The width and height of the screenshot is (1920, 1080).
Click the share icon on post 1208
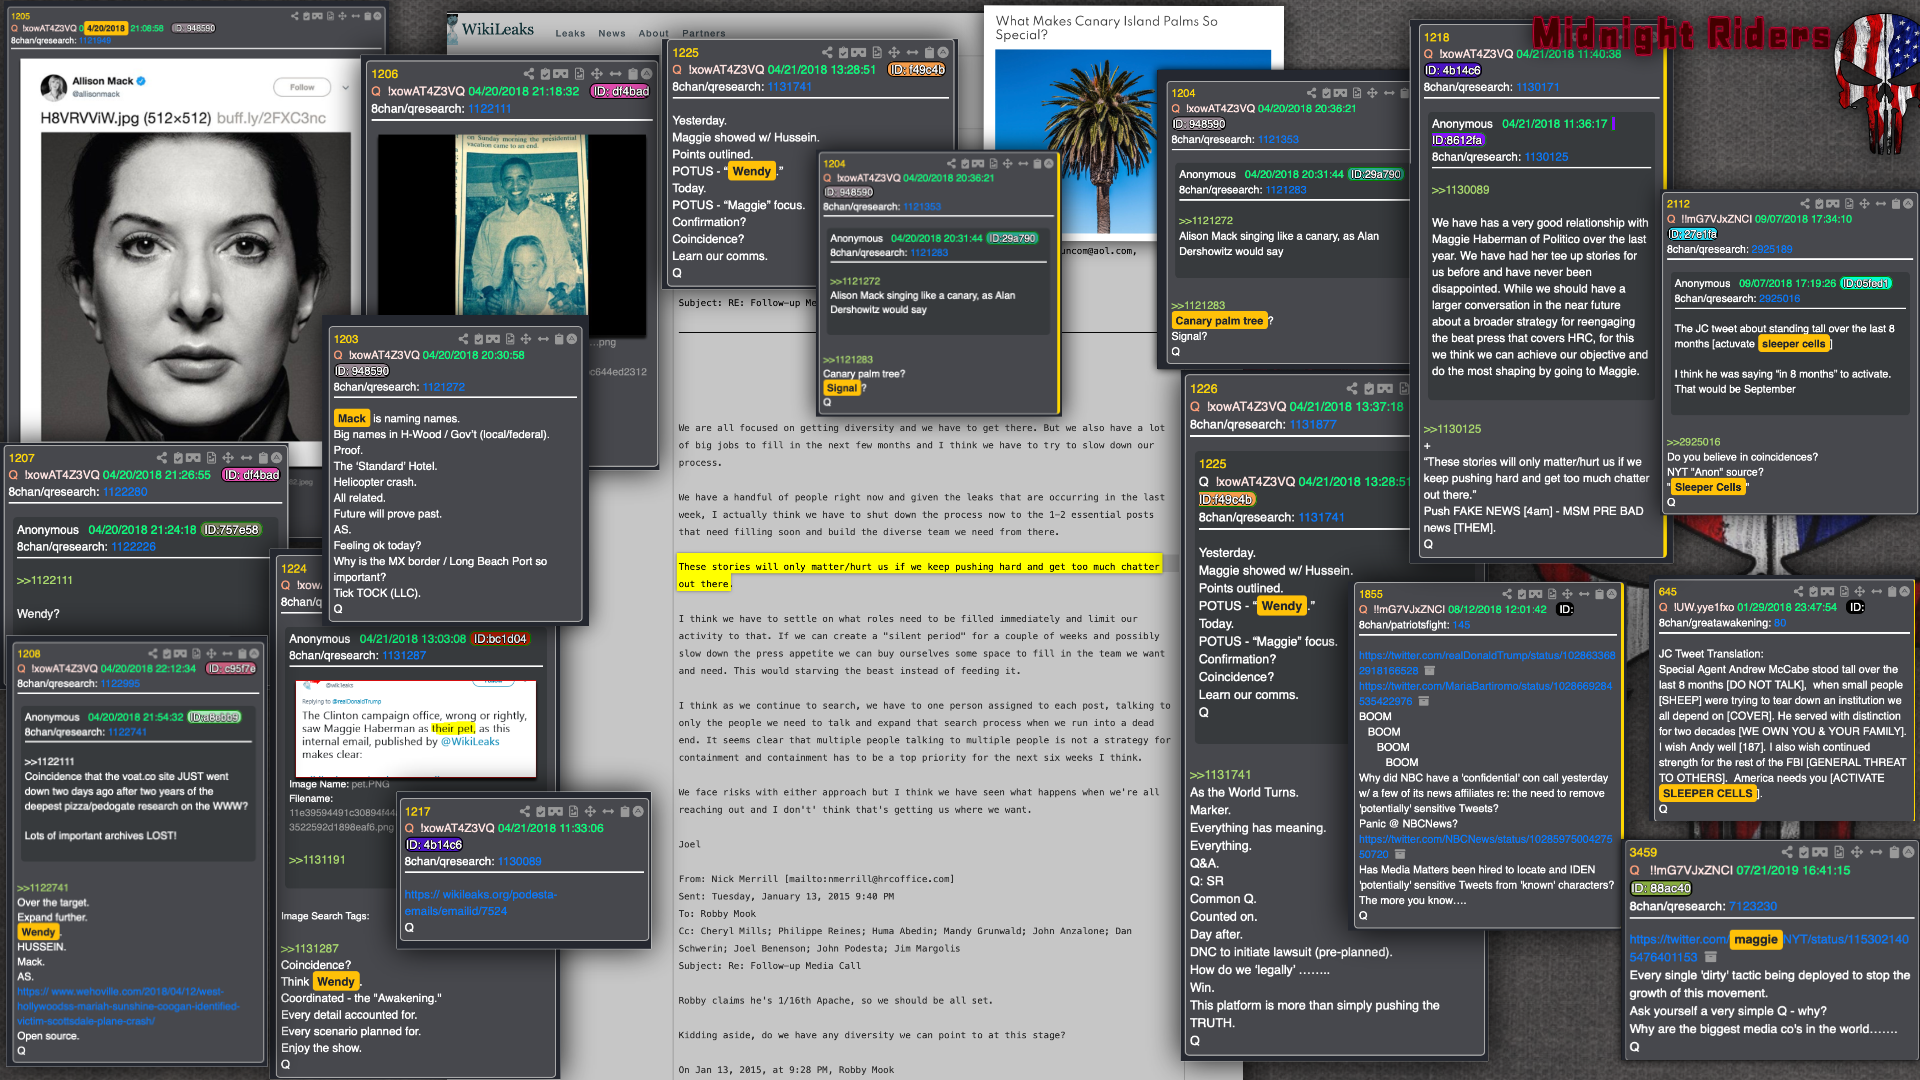153,653
